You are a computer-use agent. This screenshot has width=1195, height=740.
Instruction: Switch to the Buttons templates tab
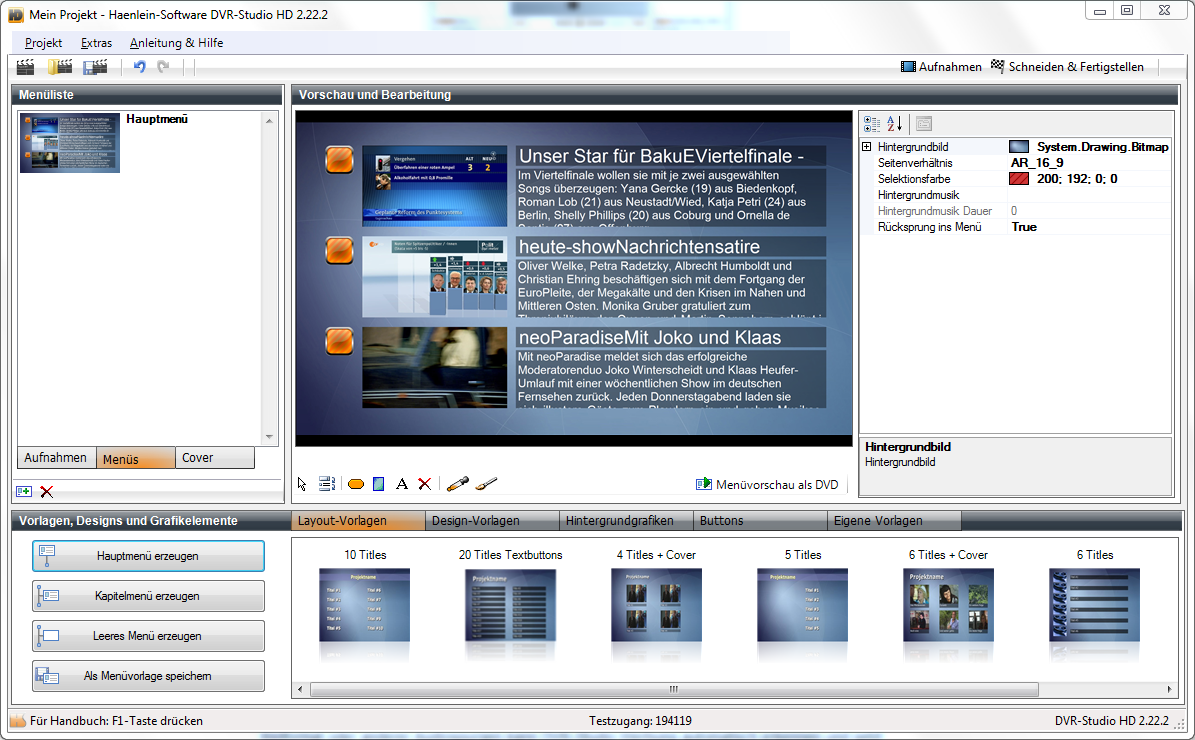(761, 521)
